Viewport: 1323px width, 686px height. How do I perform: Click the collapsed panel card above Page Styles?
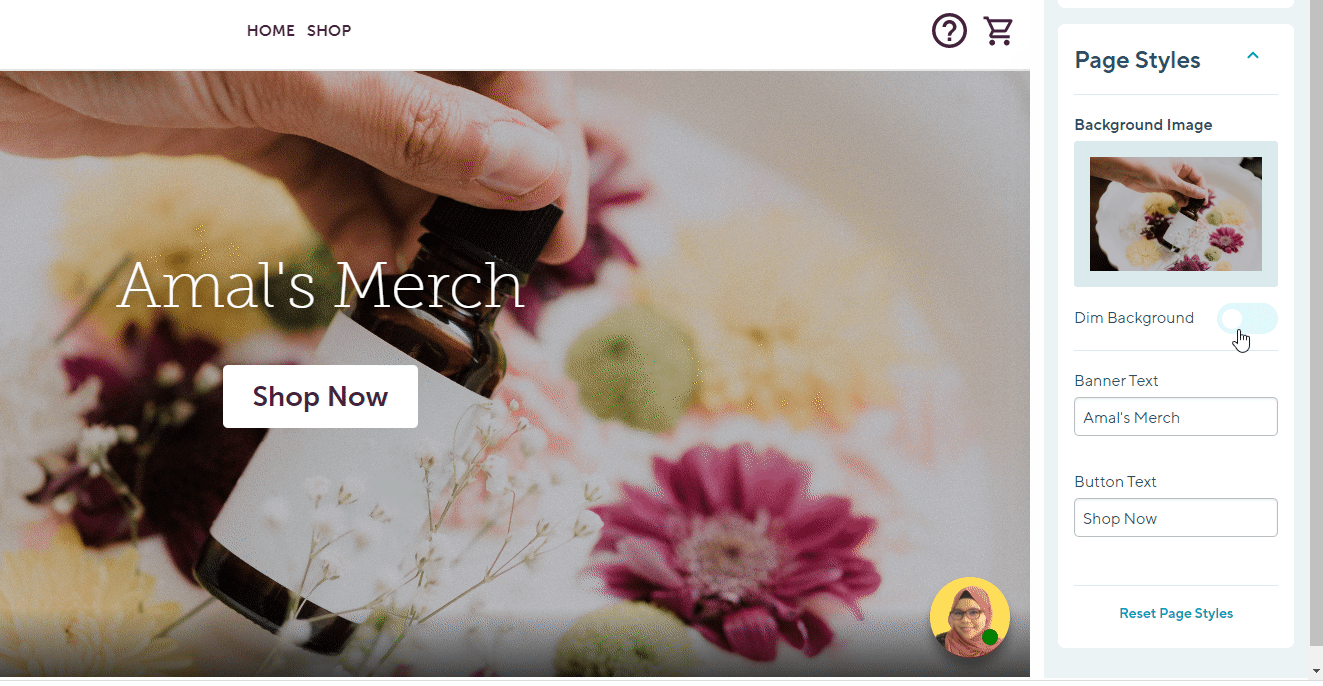point(1176,4)
